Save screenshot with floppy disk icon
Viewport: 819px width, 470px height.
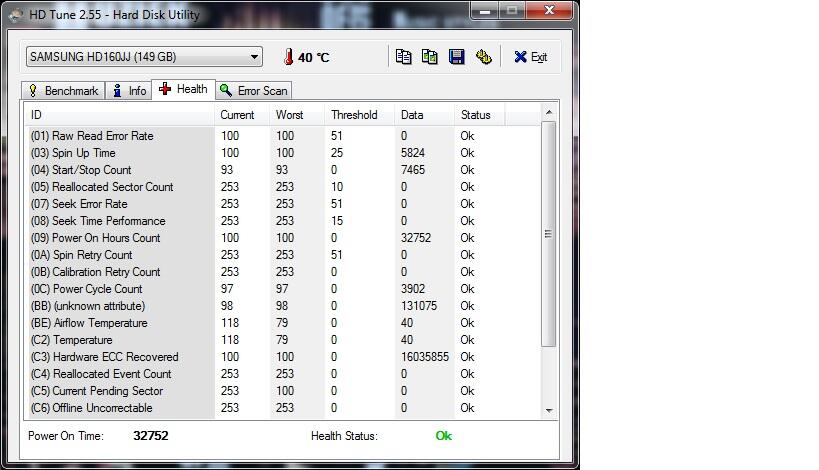coord(457,57)
